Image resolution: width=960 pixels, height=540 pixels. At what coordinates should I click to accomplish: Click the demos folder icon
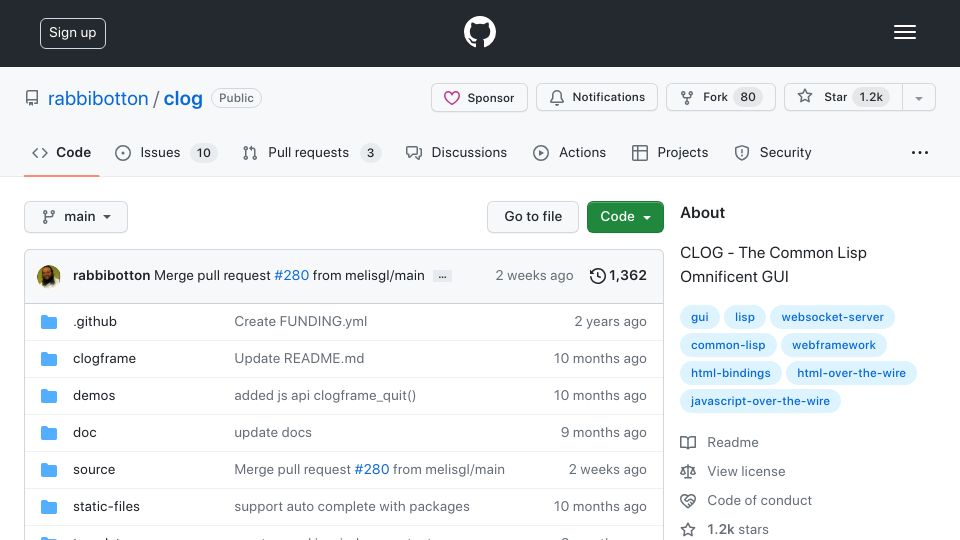pos(49,396)
